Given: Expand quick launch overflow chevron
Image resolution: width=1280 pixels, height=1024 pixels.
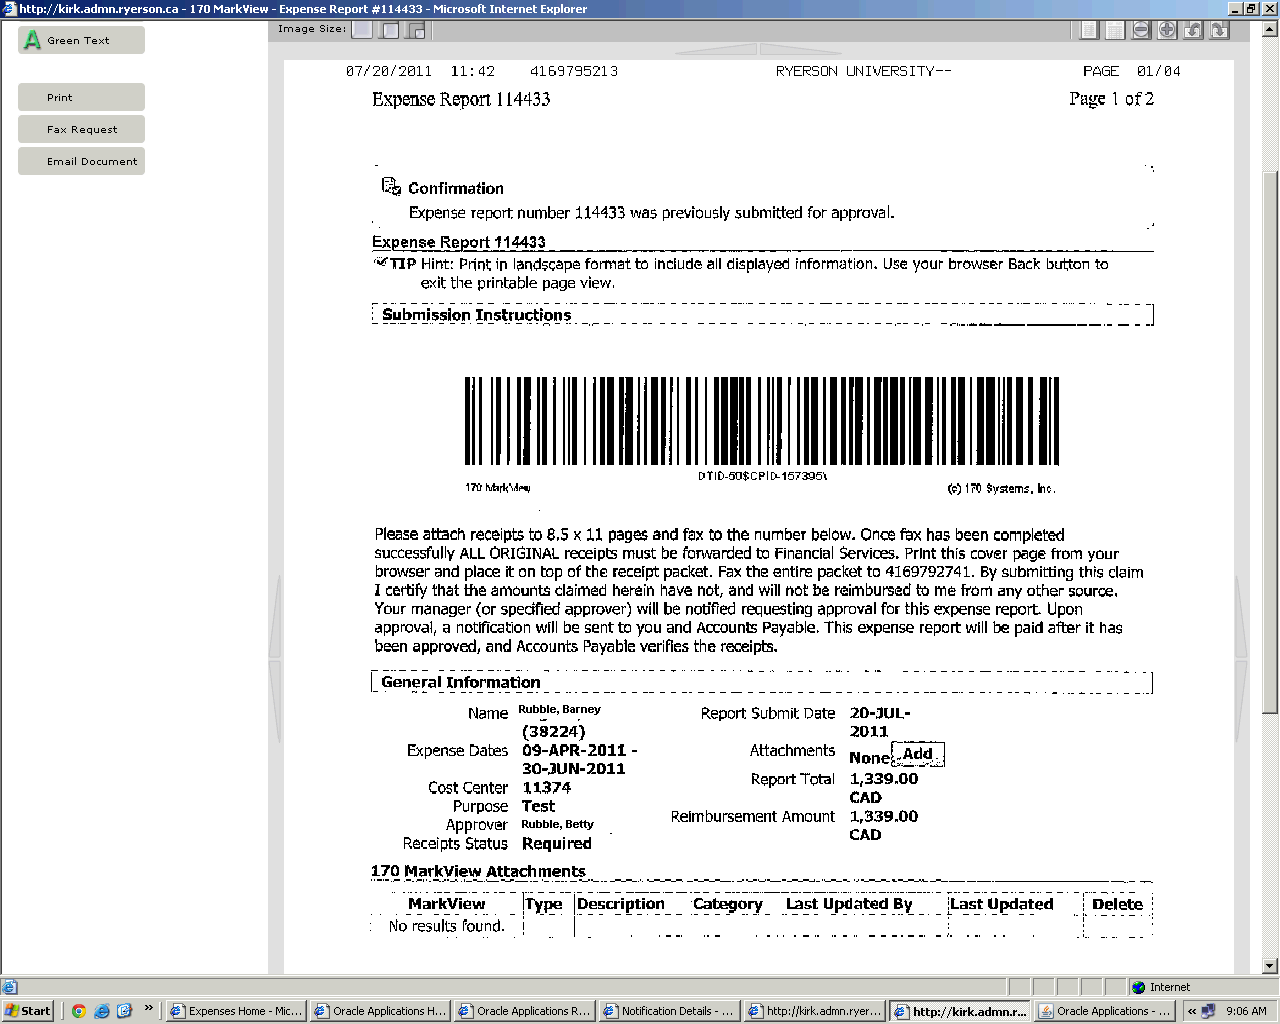Looking at the screenshot, I should [149, 1009].
